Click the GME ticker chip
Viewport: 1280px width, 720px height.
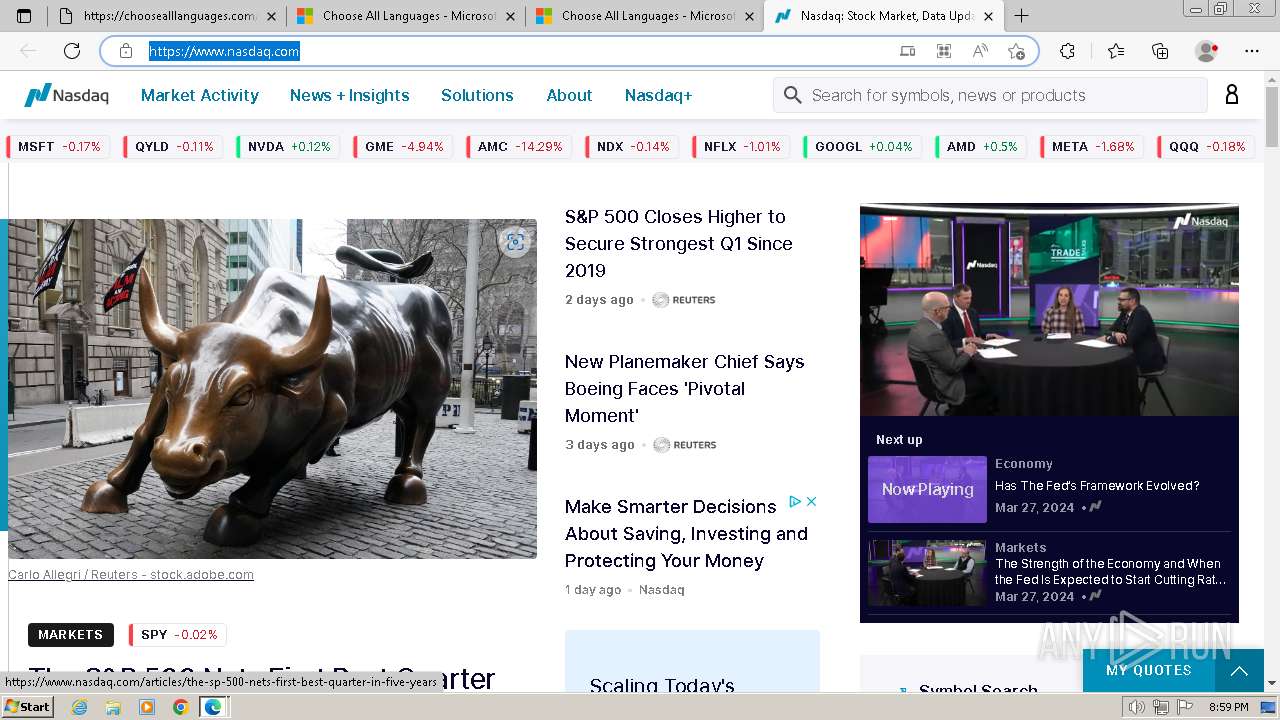click(404, 146)
